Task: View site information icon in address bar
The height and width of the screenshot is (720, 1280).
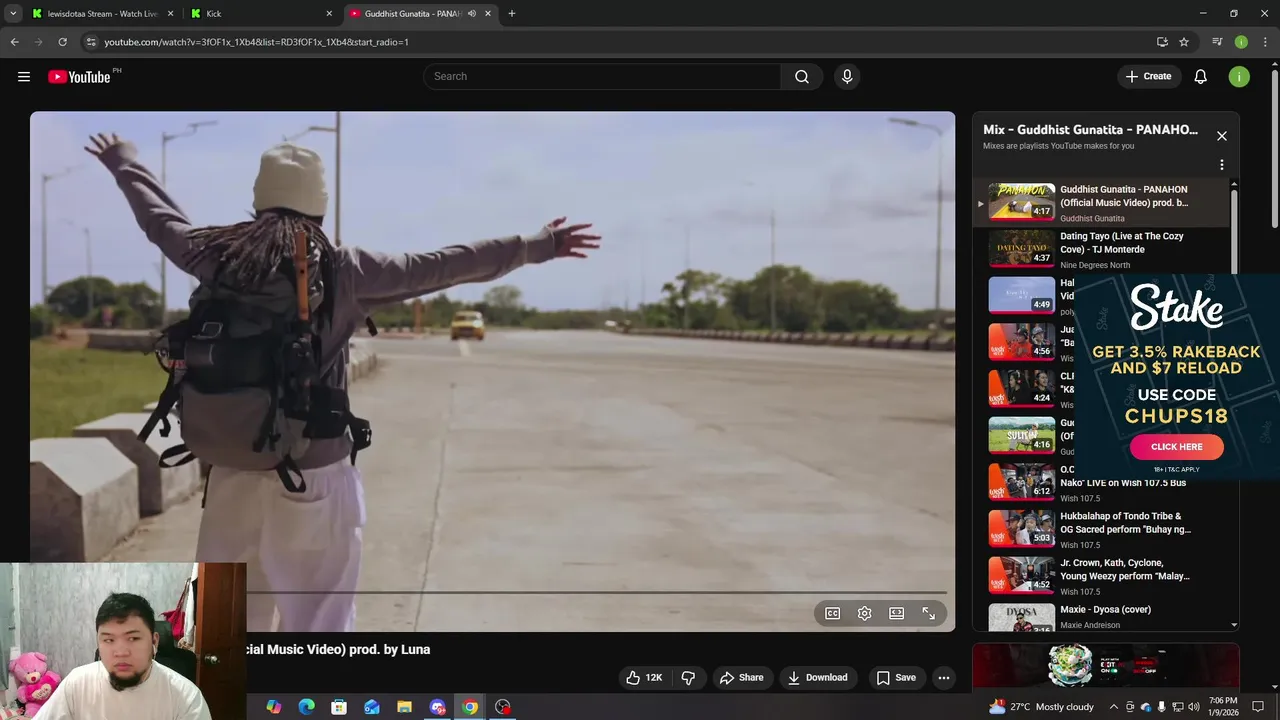Action: click(x=91, y=42)
